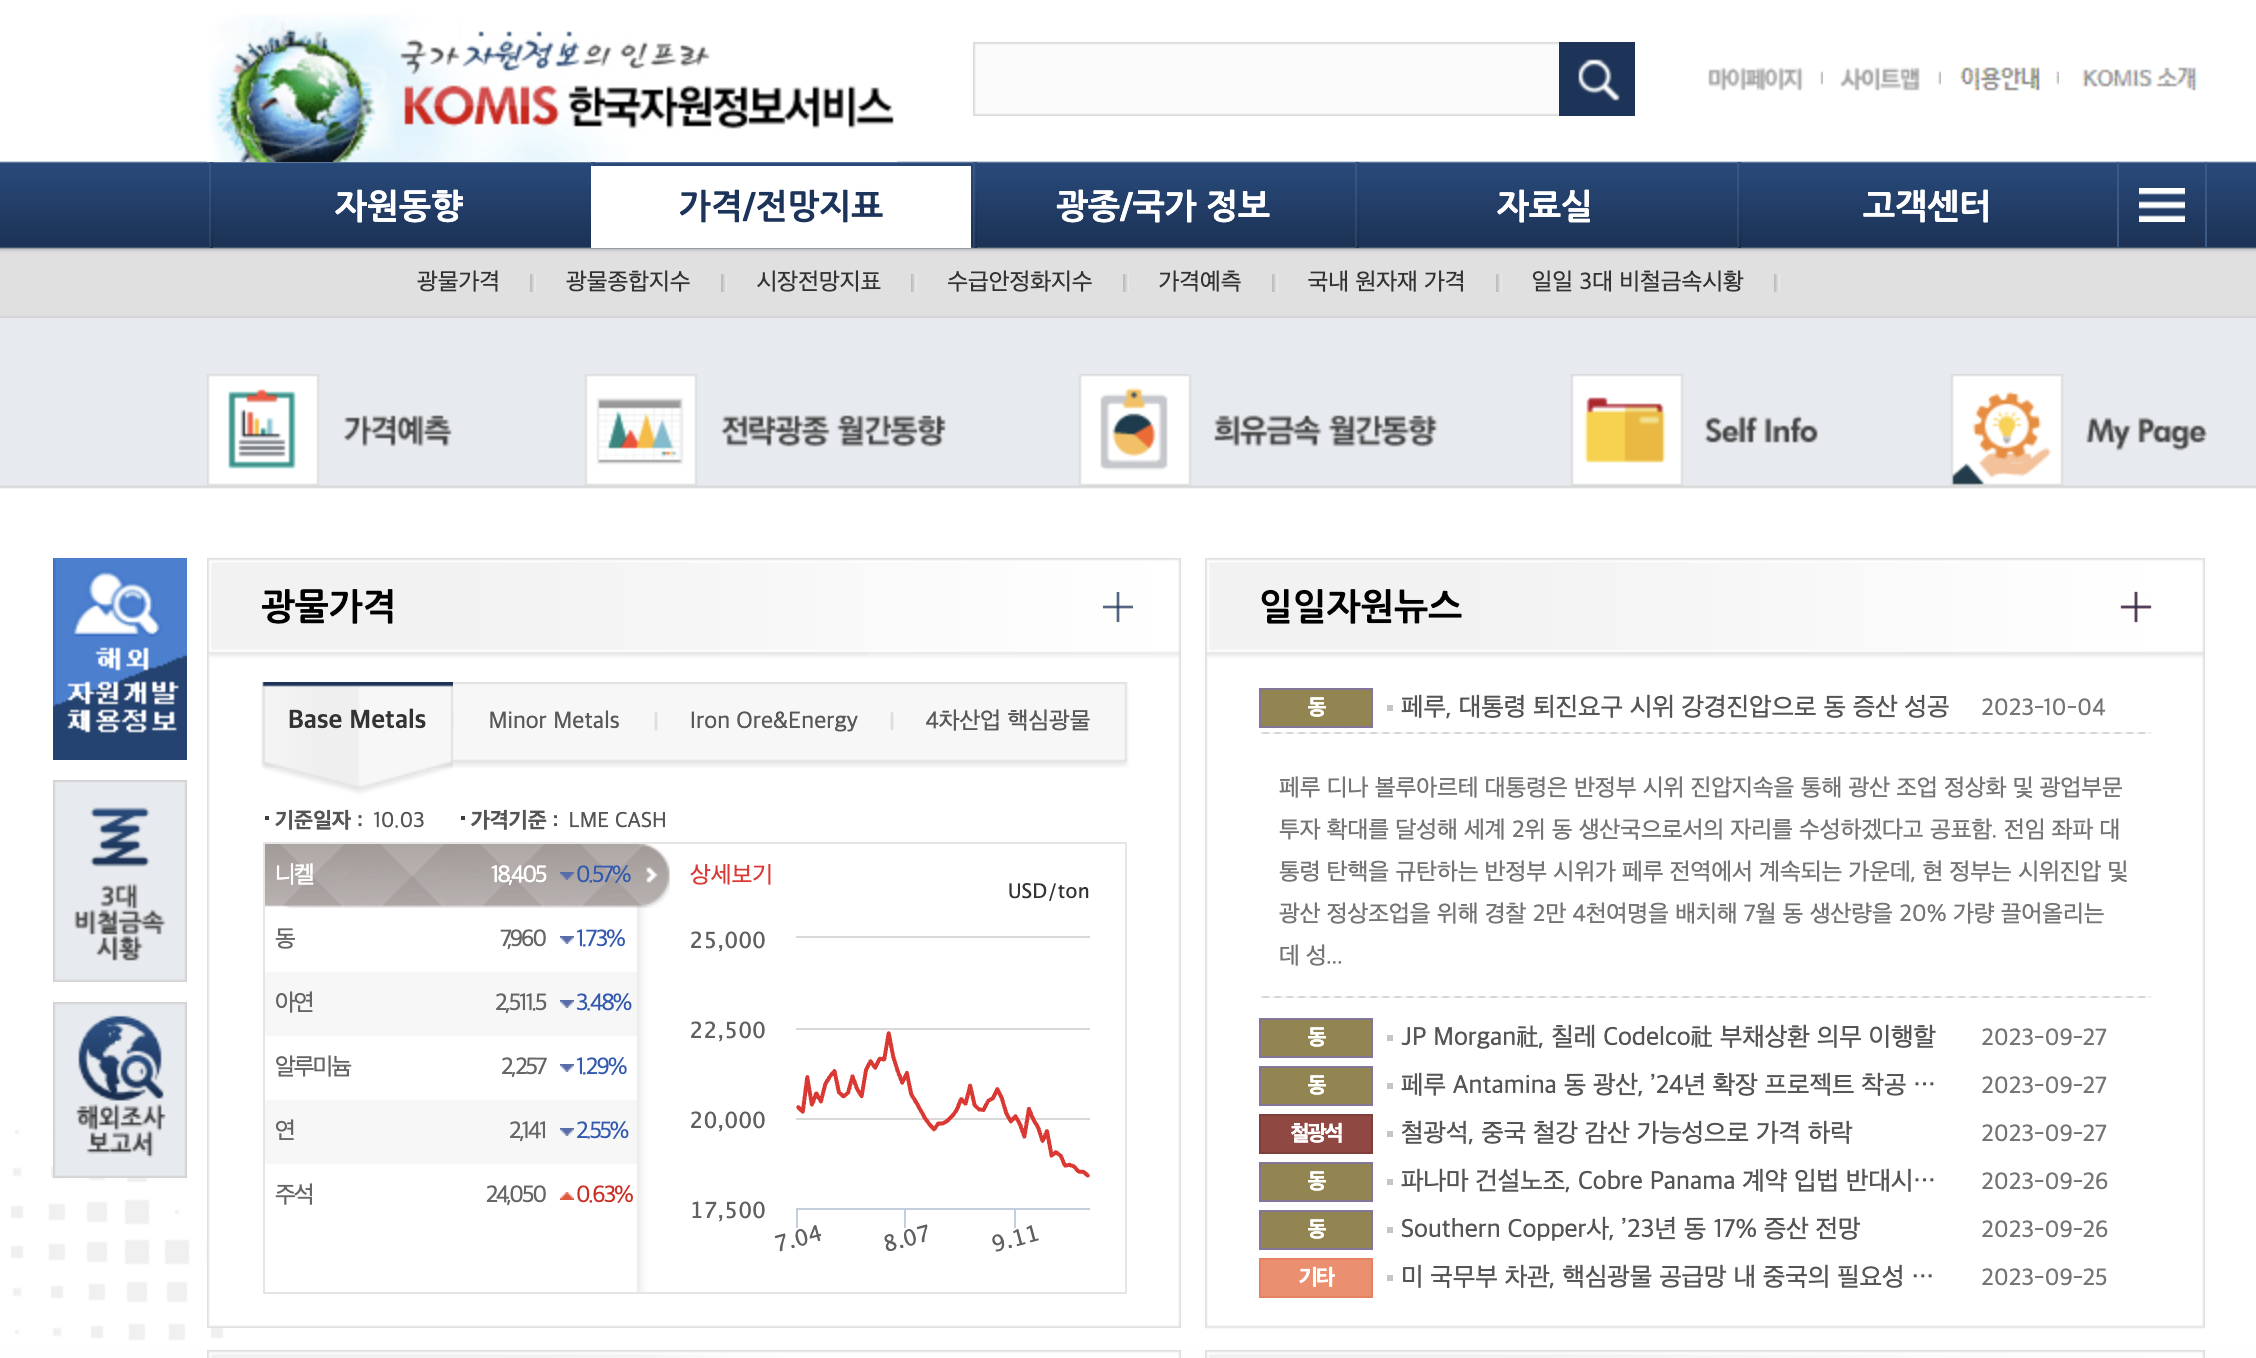
Task: Click the 희유금속 월간동향 pie icon
Action: click(1134, 430)
